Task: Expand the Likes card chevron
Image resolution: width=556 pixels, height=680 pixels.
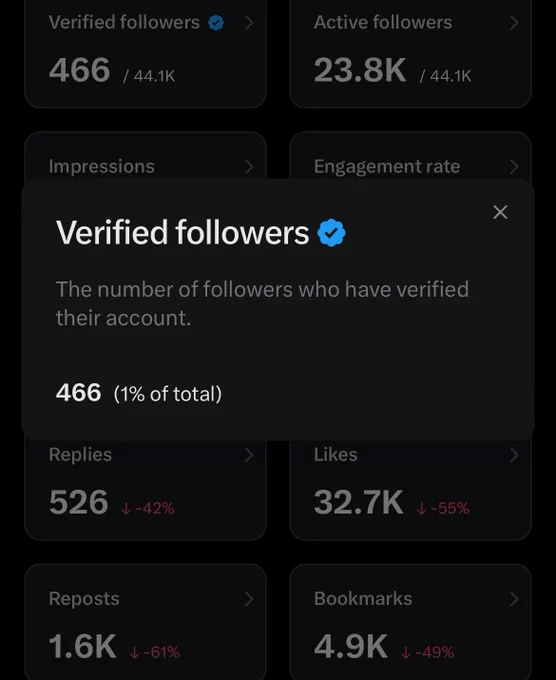Action: pos(514,455)
